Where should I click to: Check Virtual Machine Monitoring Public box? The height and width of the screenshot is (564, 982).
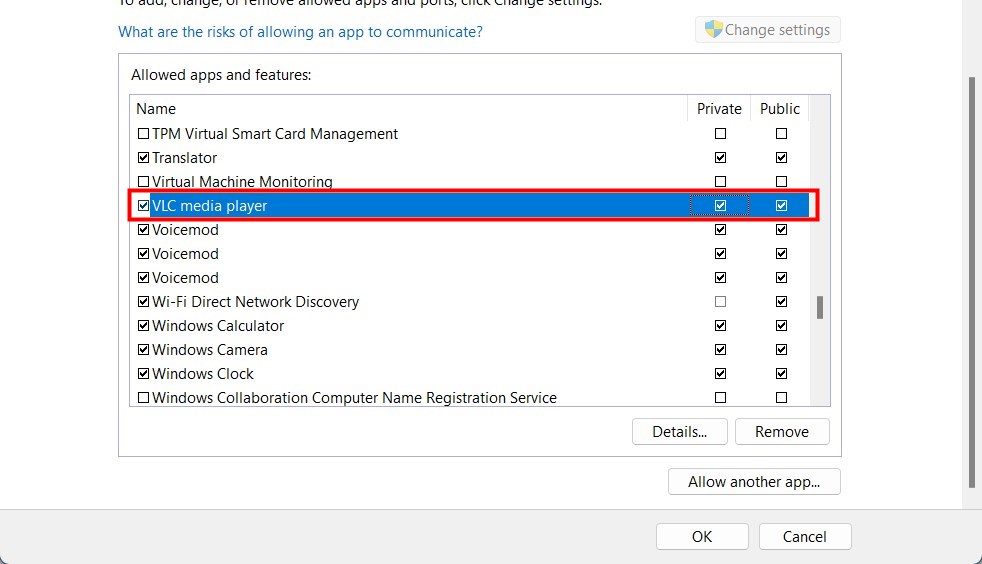[x=781, y=182]
